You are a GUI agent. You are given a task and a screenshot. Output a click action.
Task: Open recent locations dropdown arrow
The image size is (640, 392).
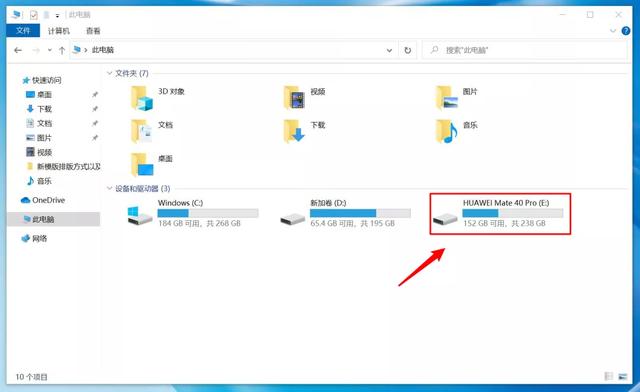pos(49,50)
